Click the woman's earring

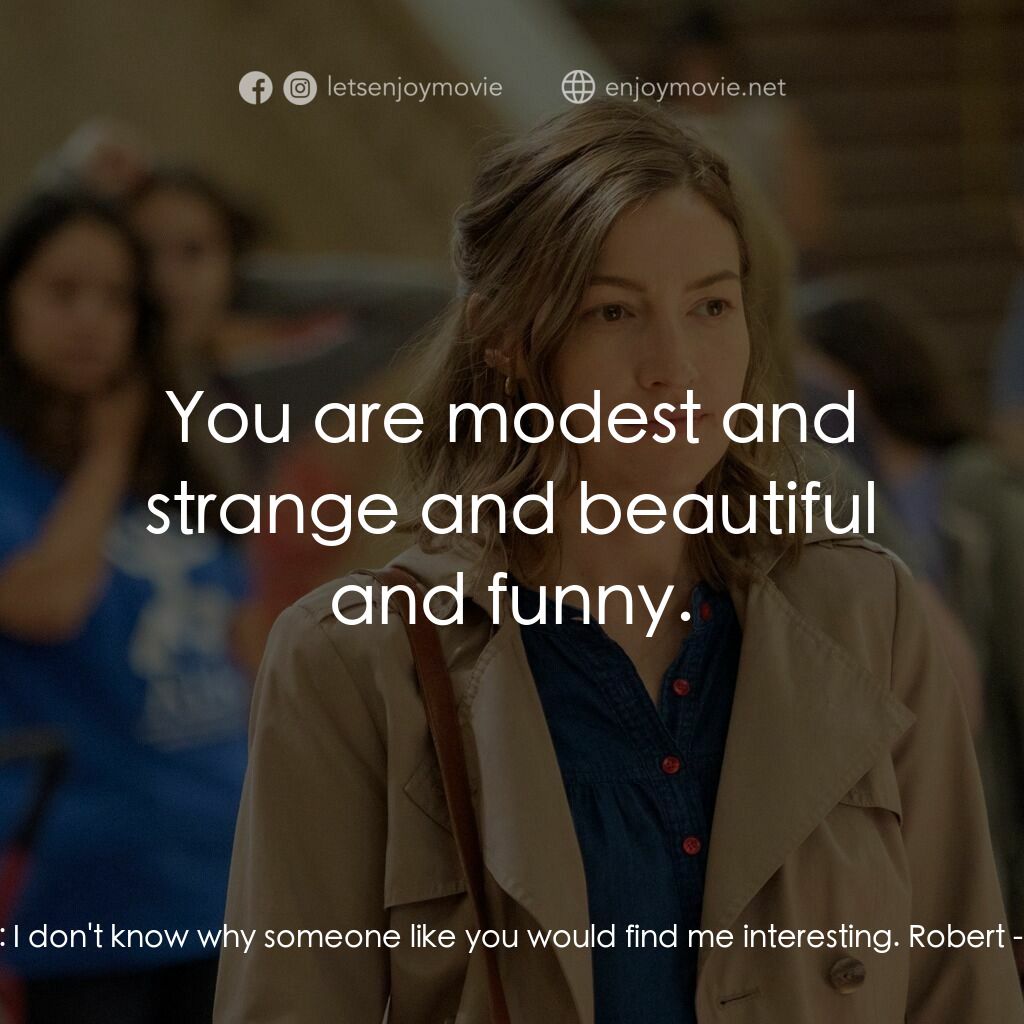tap(509, 385)
